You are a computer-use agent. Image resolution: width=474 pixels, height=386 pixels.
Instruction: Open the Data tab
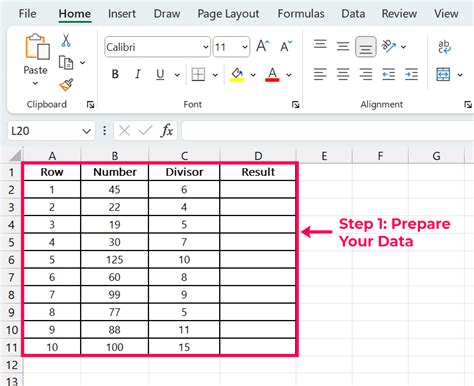[353, 14]
